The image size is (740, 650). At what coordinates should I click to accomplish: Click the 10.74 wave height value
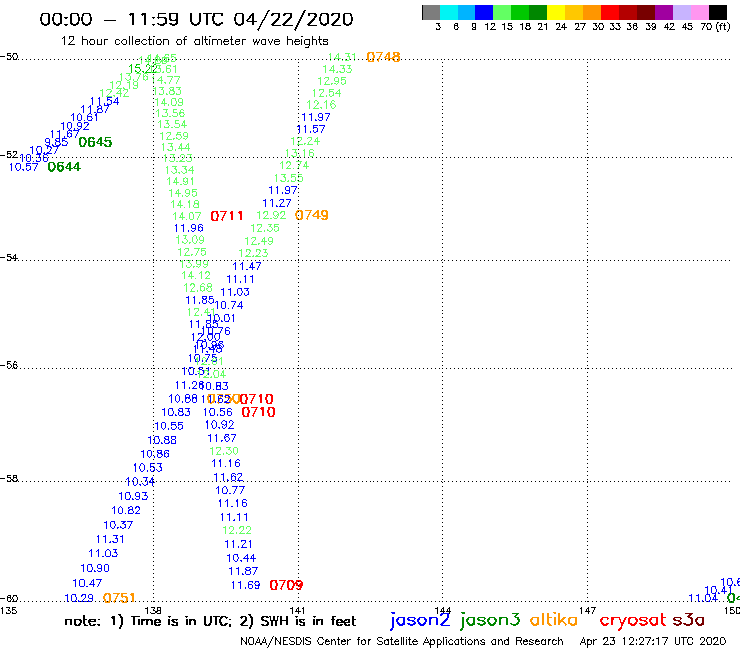pos(229,305)
